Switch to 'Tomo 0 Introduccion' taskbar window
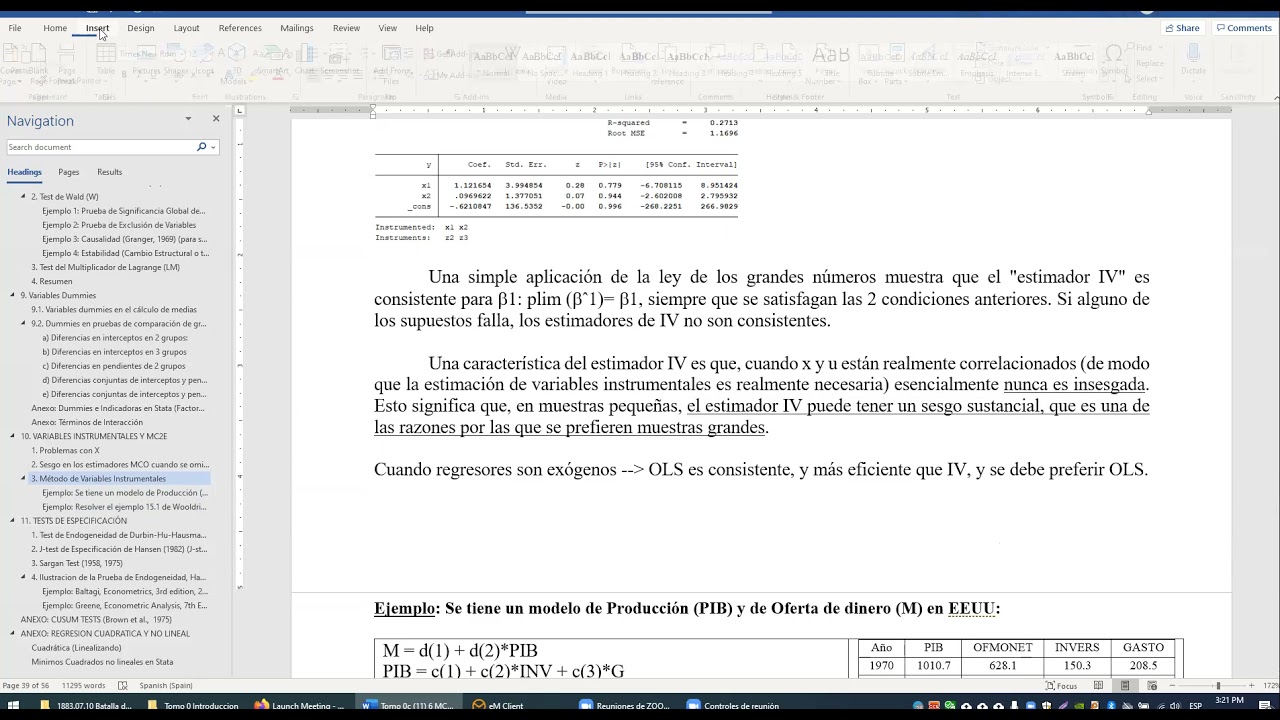This screenshot has height=720, width=1280. [192, 706]
